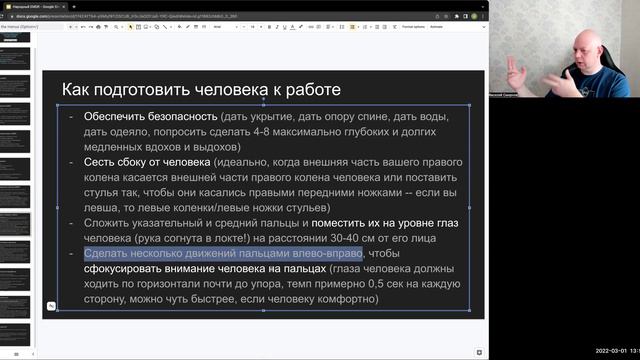Click the text 'Обеспечить безопасность'
640x360 pixels.
click(151, 117)
